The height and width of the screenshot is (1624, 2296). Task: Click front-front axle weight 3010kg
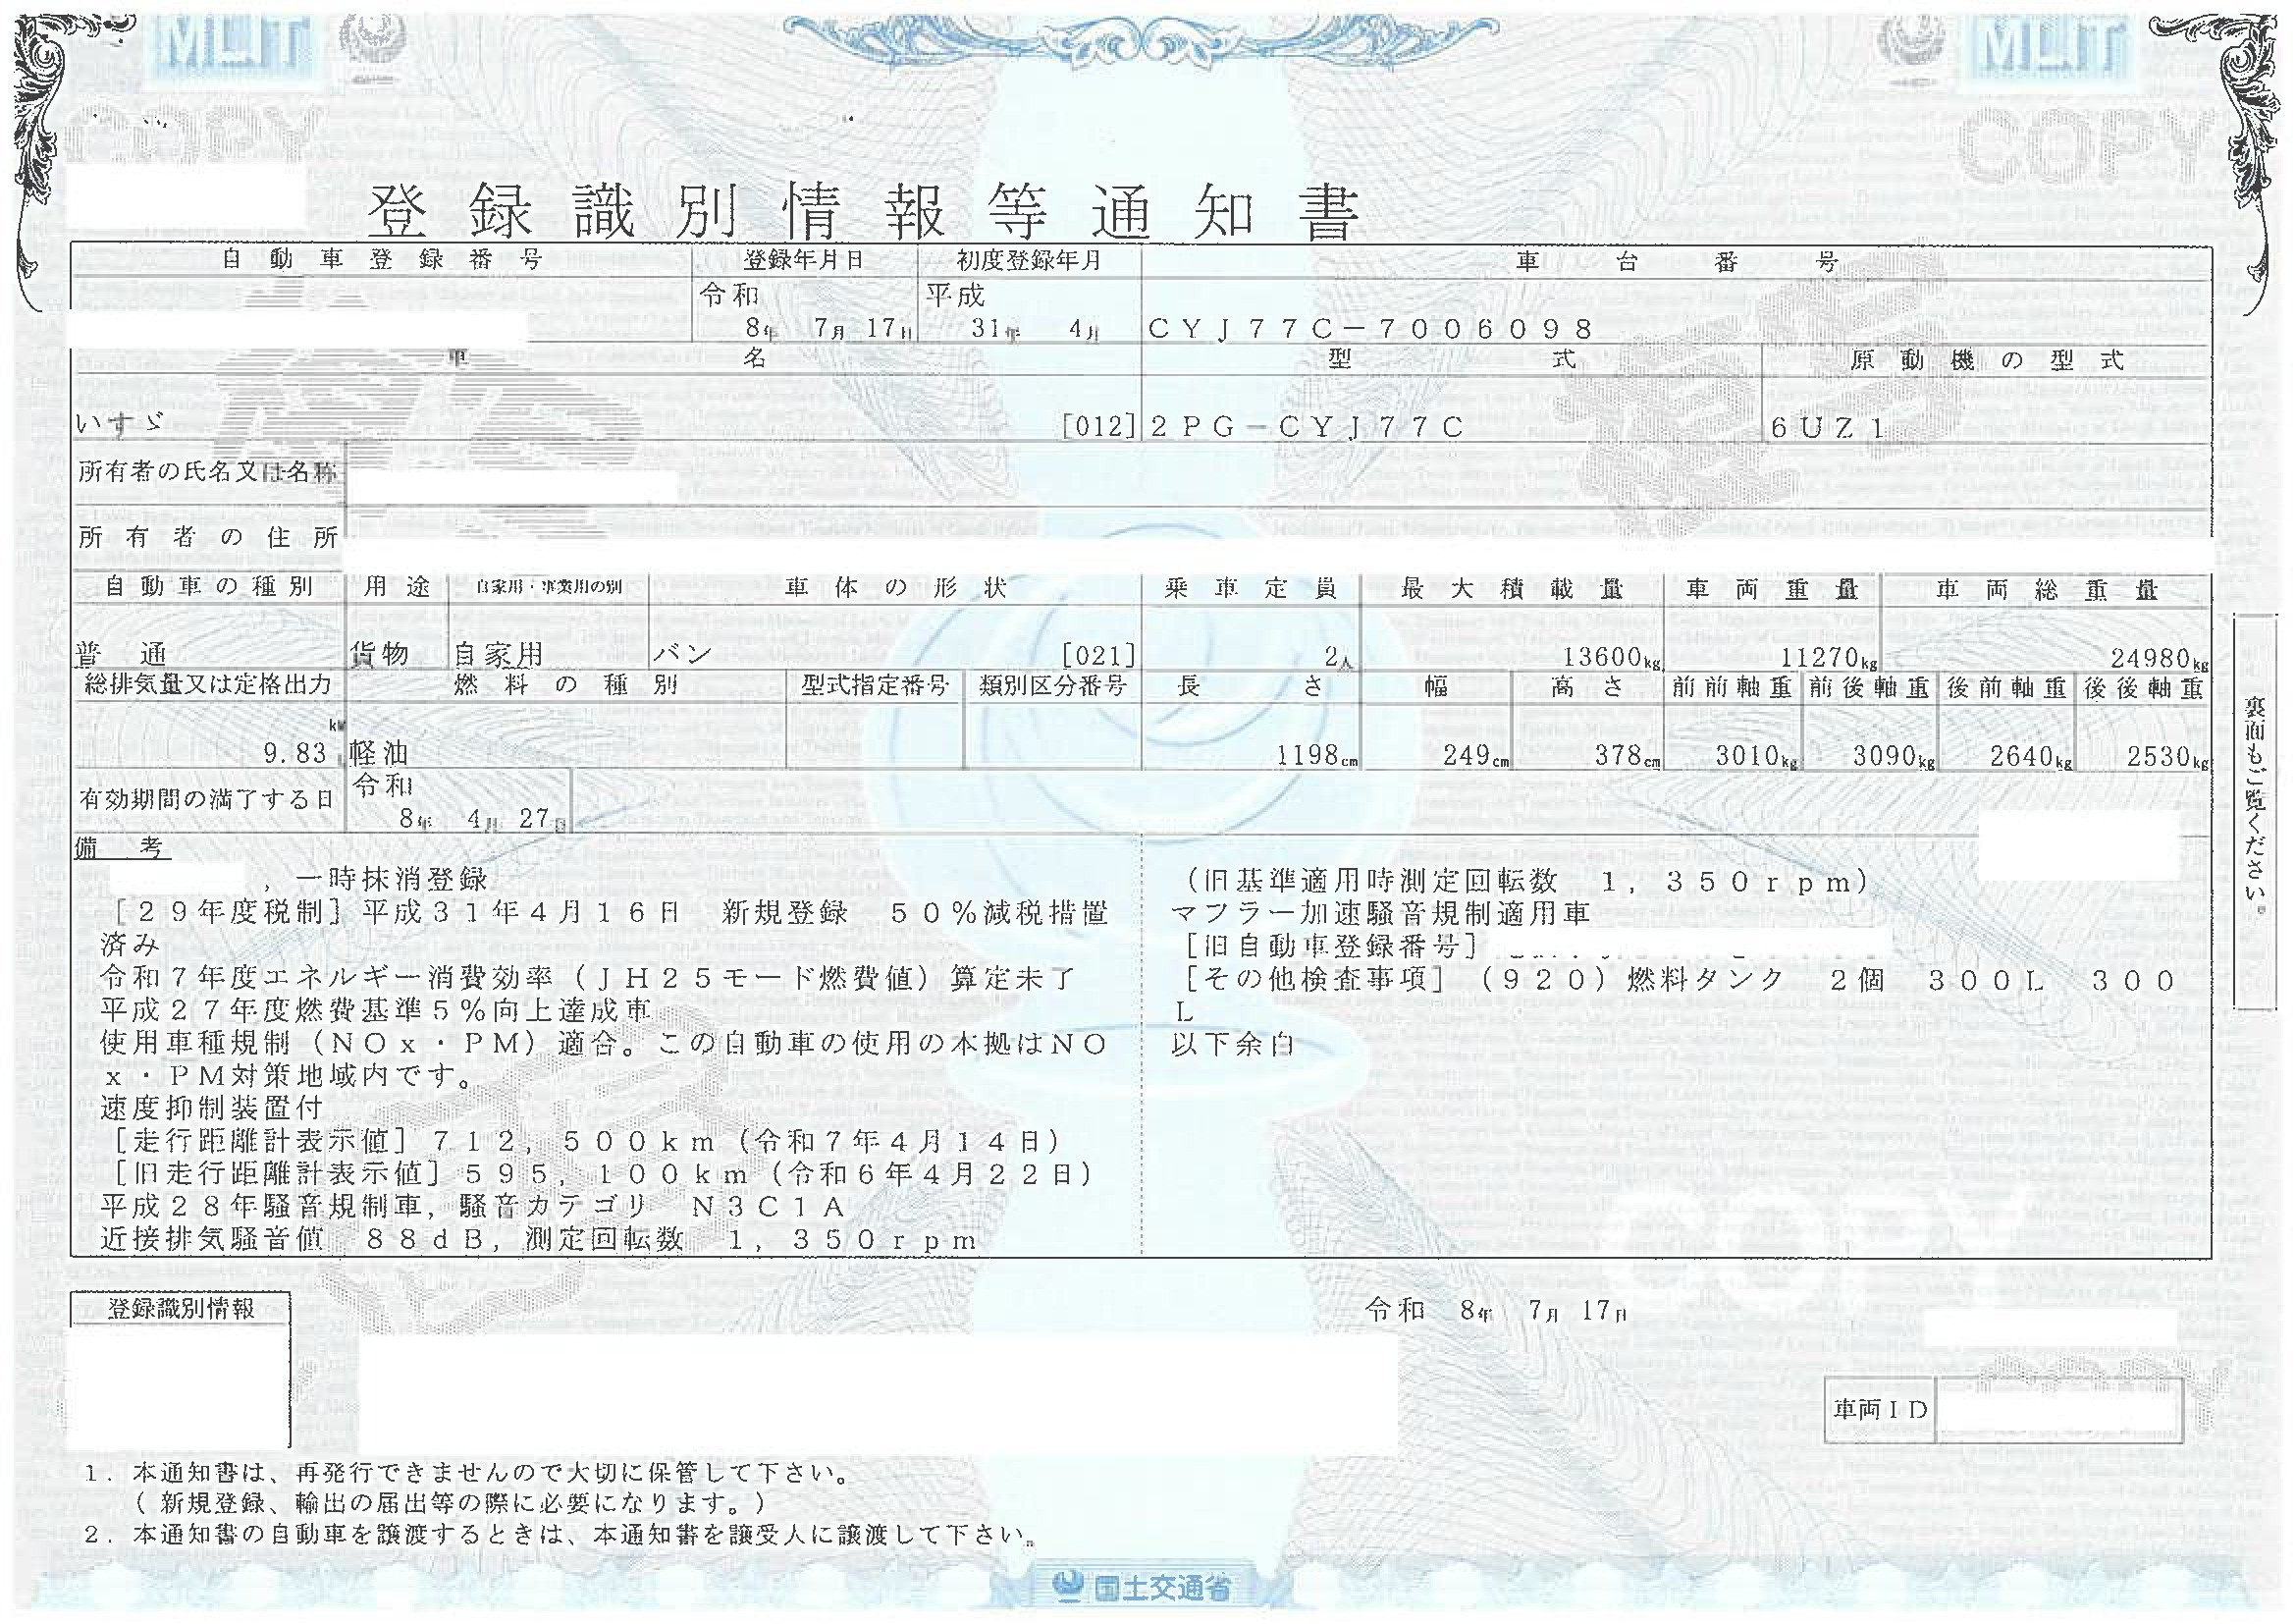point(1757,755)
